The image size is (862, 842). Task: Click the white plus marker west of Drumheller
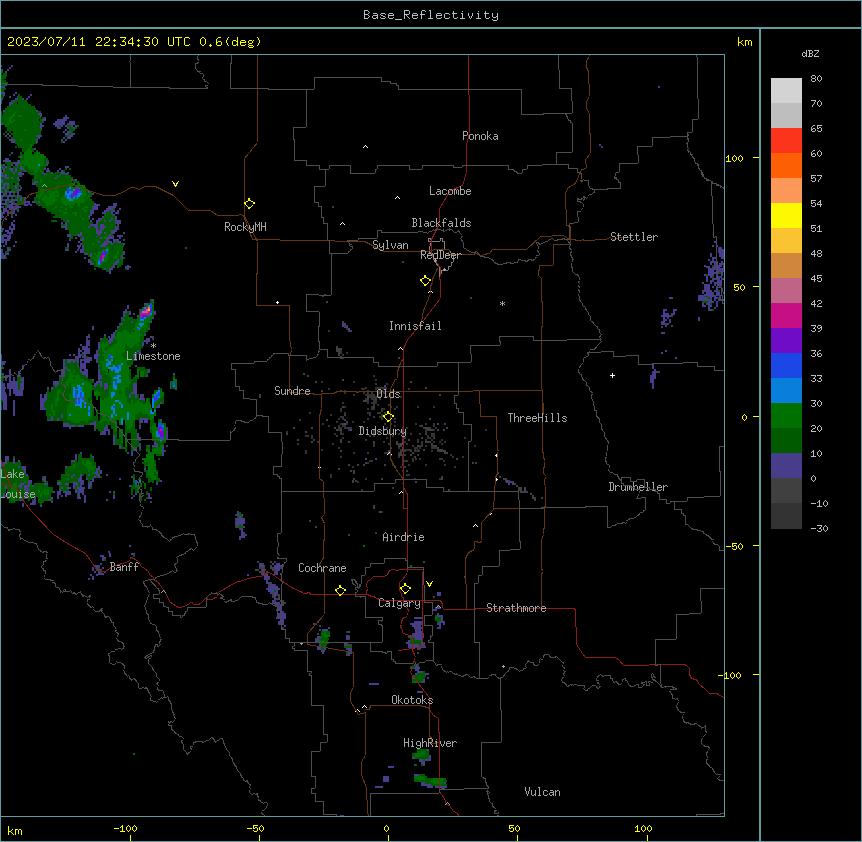click(x=612, y=375)
